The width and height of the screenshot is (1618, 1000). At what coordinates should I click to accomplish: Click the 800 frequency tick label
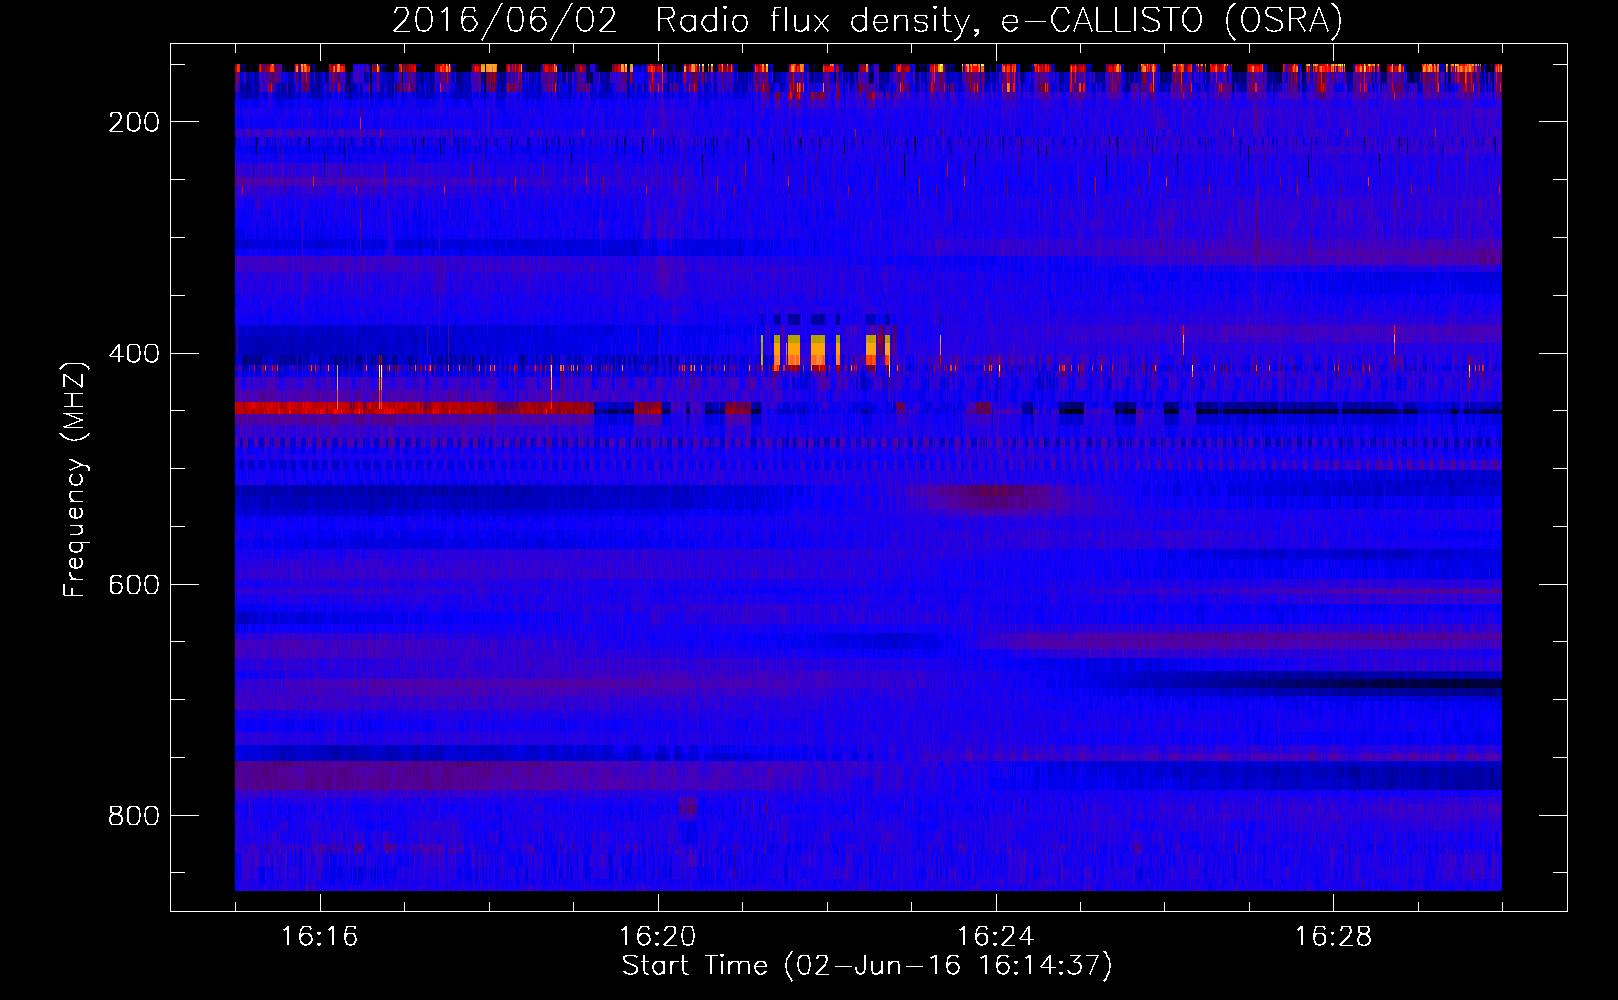pyautogui.click(x=133, y=816)
